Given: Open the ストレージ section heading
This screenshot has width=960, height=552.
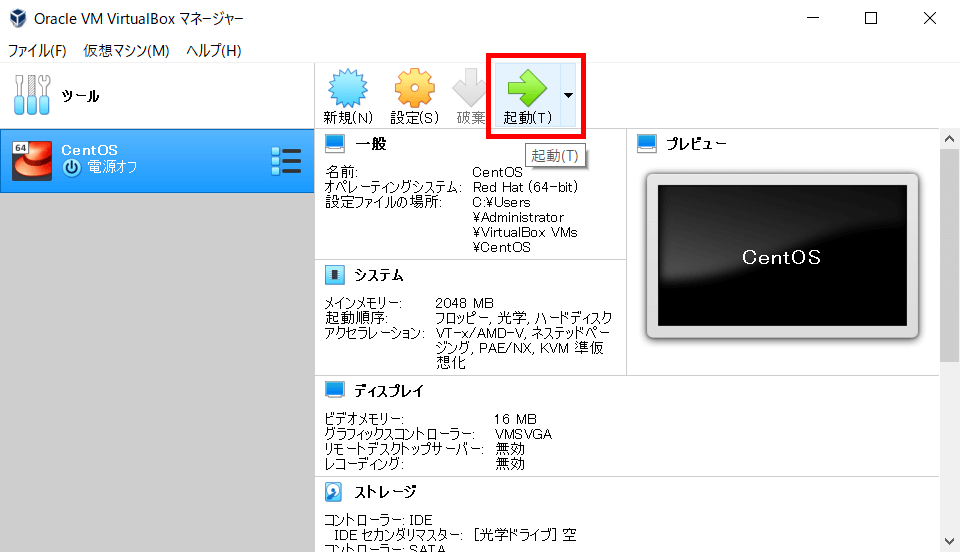Looking at the screenshot, I should [x=385, y=492].
